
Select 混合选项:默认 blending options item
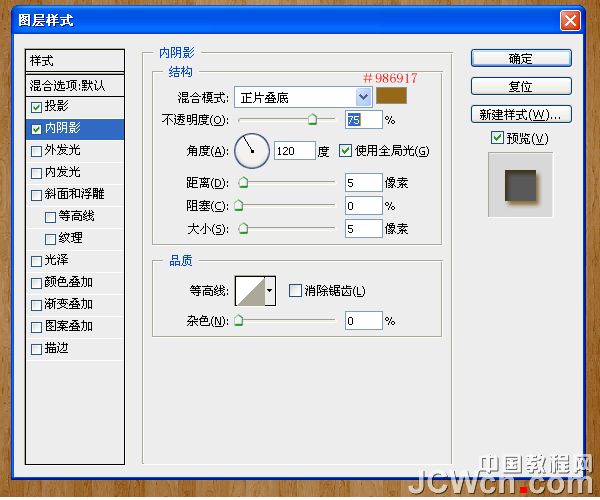pos(75,85)
